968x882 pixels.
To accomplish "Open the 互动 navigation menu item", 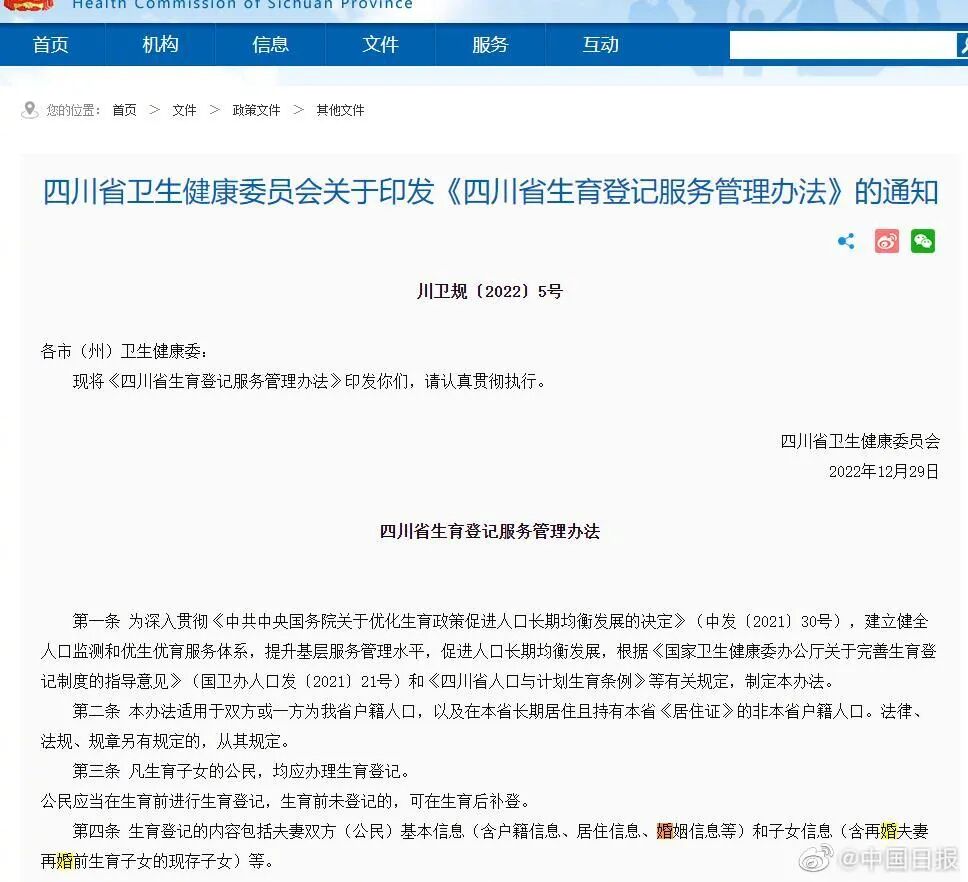I will (x=601, y=44).
